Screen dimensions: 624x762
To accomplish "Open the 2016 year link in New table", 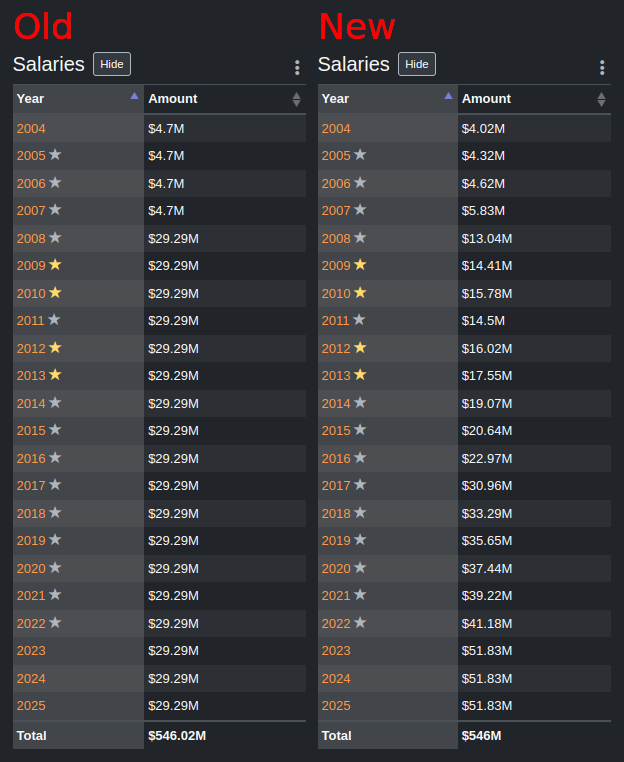I will 336,459.
